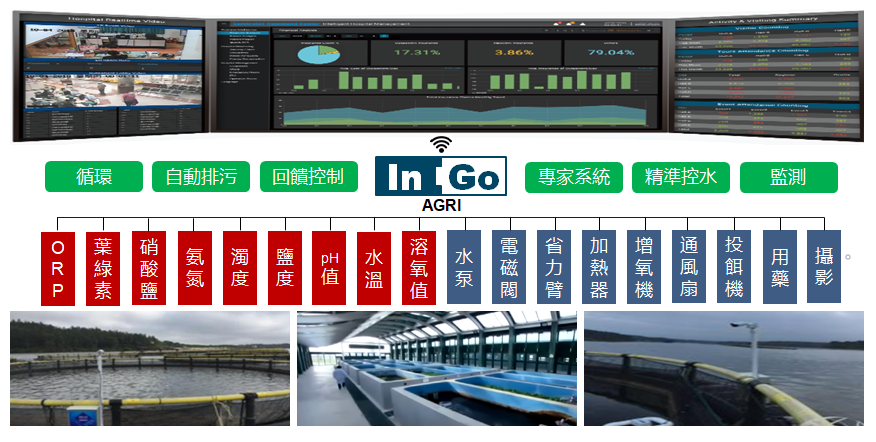This screenshot has height=442, width=876.
Task: Open the 監測 button
Action: point(788,177)
